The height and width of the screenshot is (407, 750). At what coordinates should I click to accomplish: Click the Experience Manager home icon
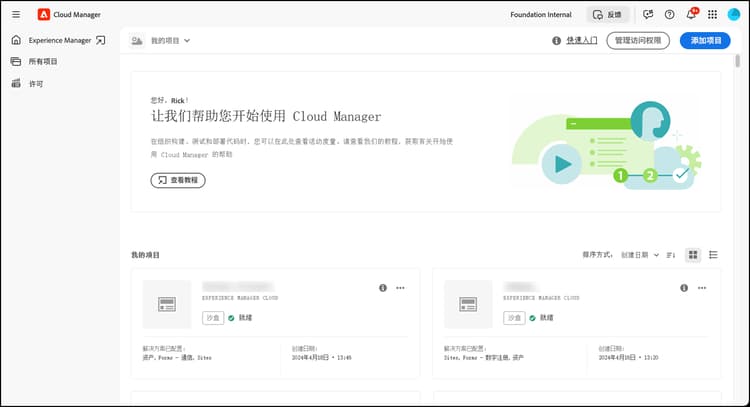point(16,40)
